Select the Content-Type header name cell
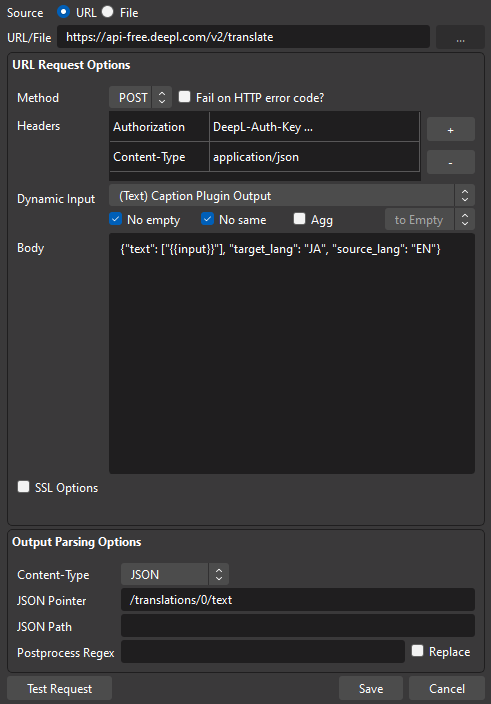The image size is (491, 704). (159, 157)
